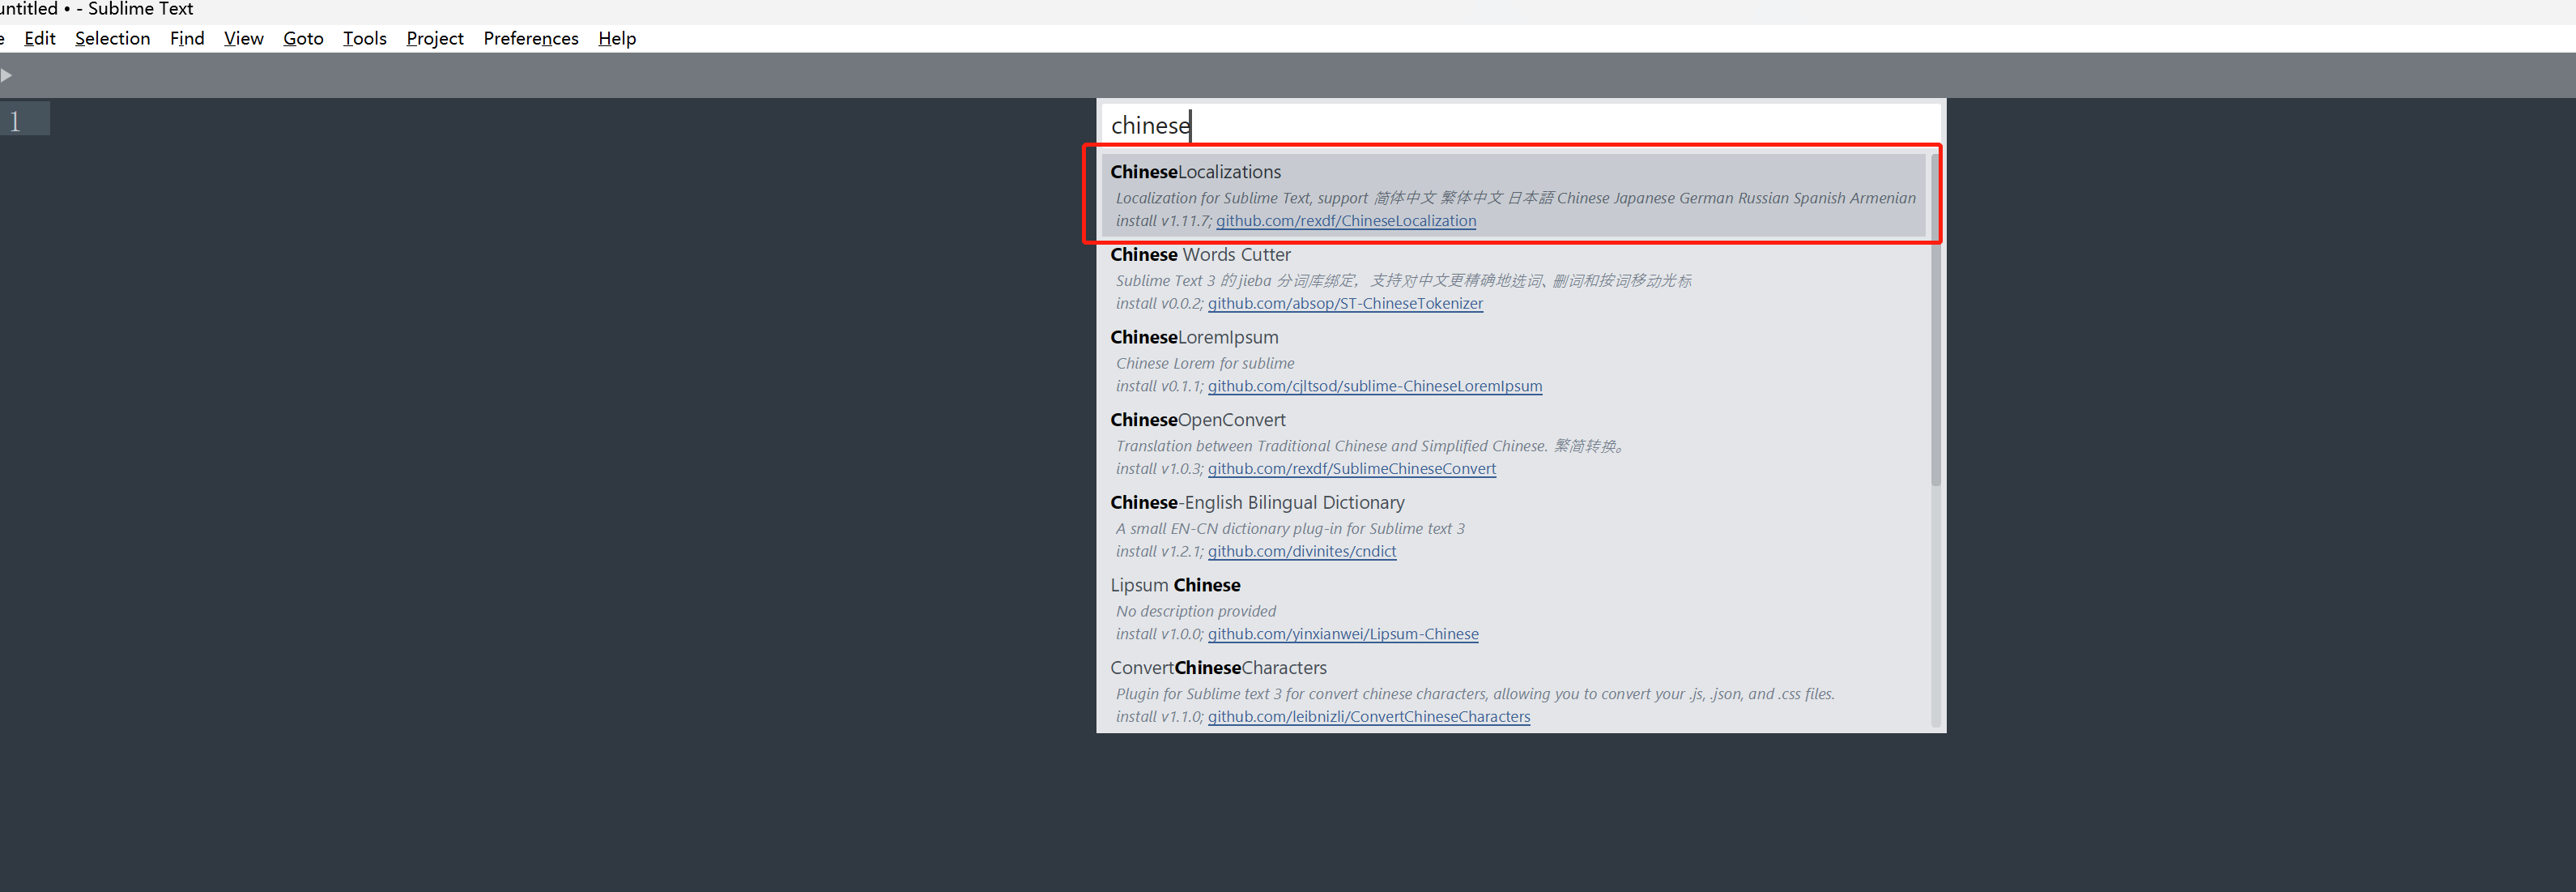Open the Help menu
Viewport: 2576px width, 892px height.
617,38
